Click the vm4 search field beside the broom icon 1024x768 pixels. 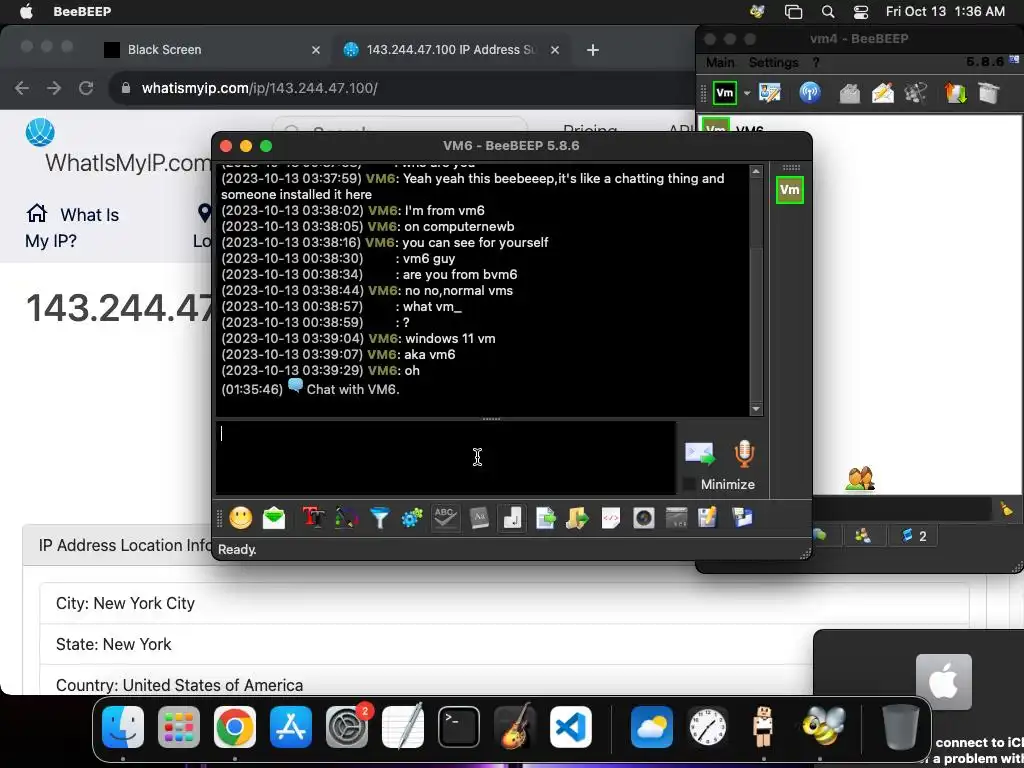901,509
